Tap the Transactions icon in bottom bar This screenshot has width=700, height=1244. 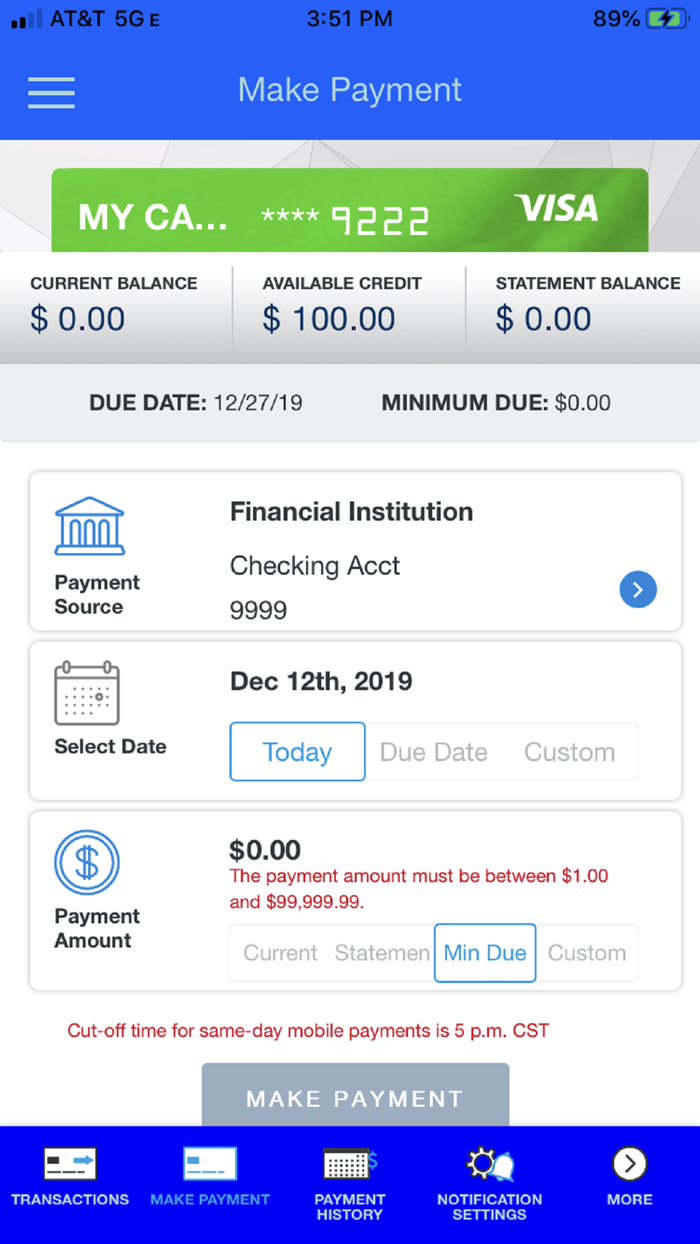pos(69,1164)
